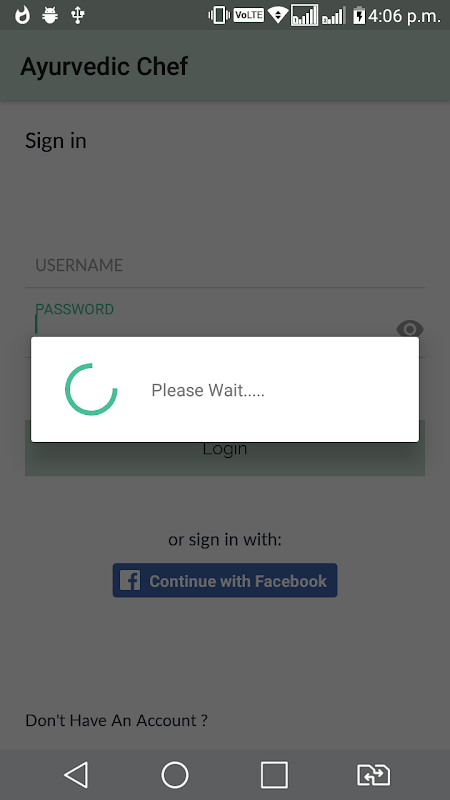
Task: Tap the VoLTE indicator icon
Action: (248, 15)
